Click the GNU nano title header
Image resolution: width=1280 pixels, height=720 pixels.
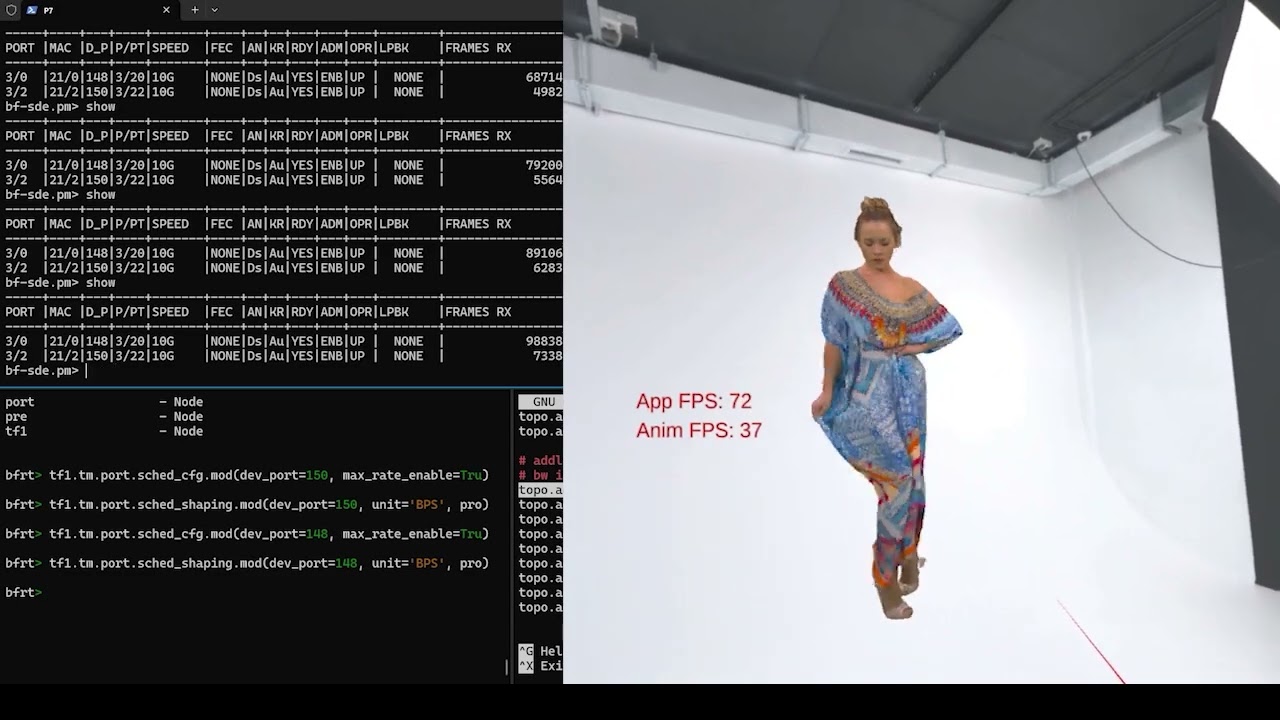point(541,402)
